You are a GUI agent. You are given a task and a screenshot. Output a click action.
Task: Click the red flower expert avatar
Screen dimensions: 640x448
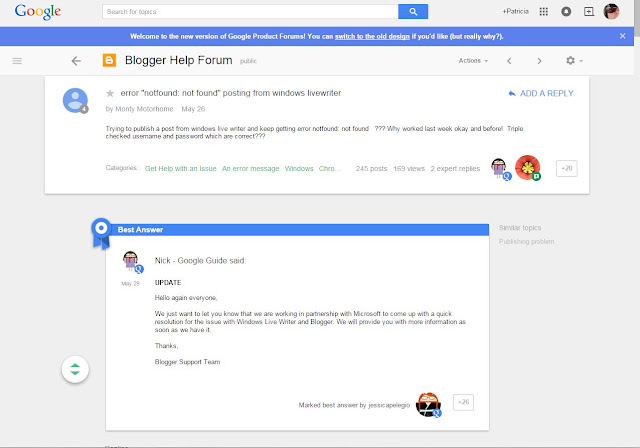pos(528,168)
